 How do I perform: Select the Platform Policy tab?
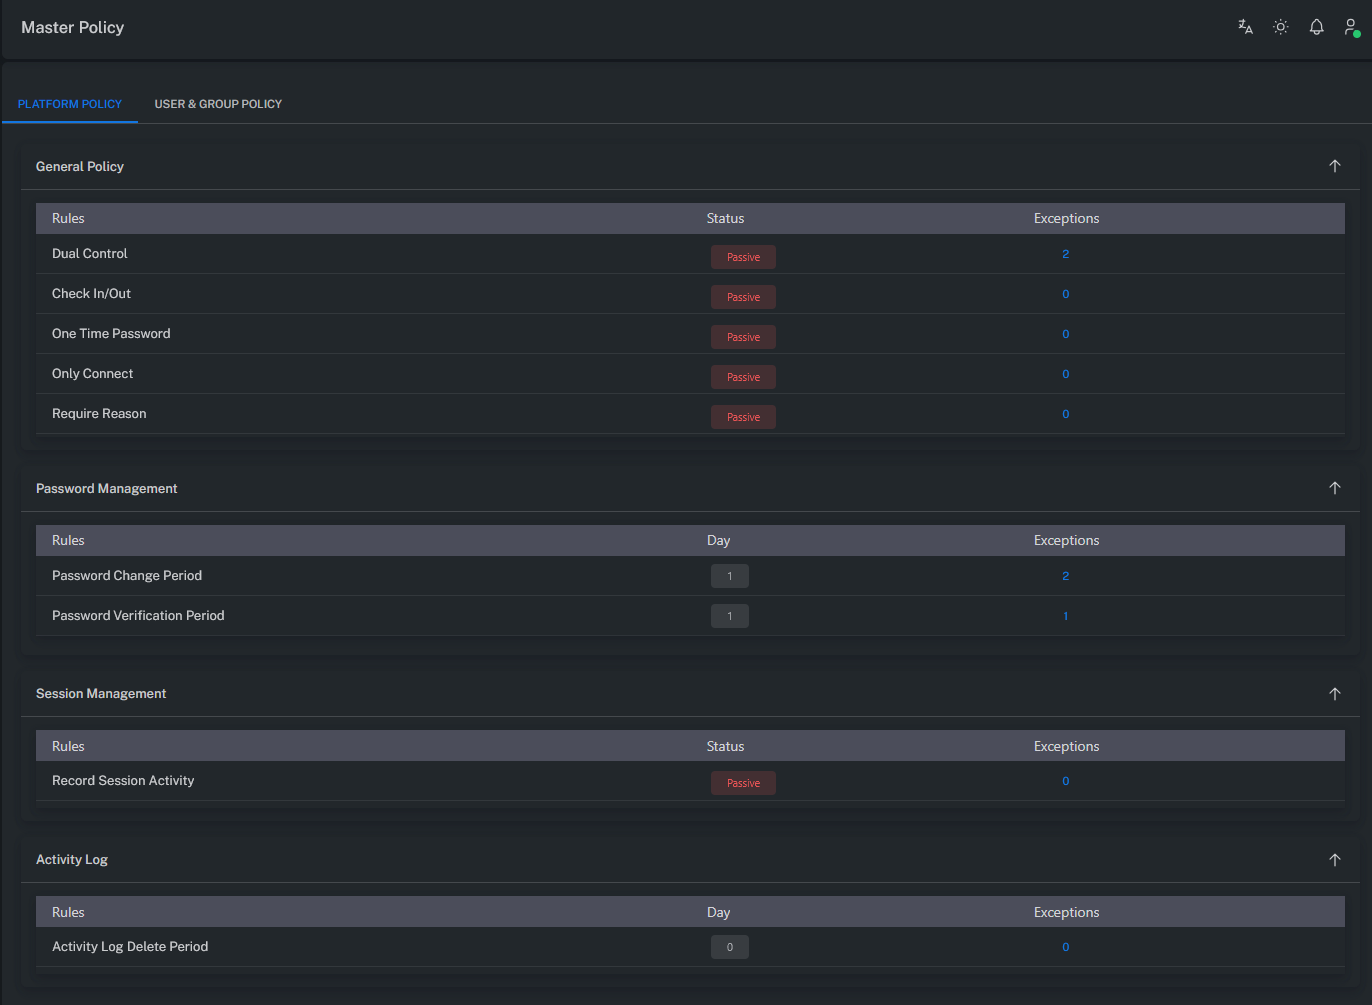pos(69,104)
